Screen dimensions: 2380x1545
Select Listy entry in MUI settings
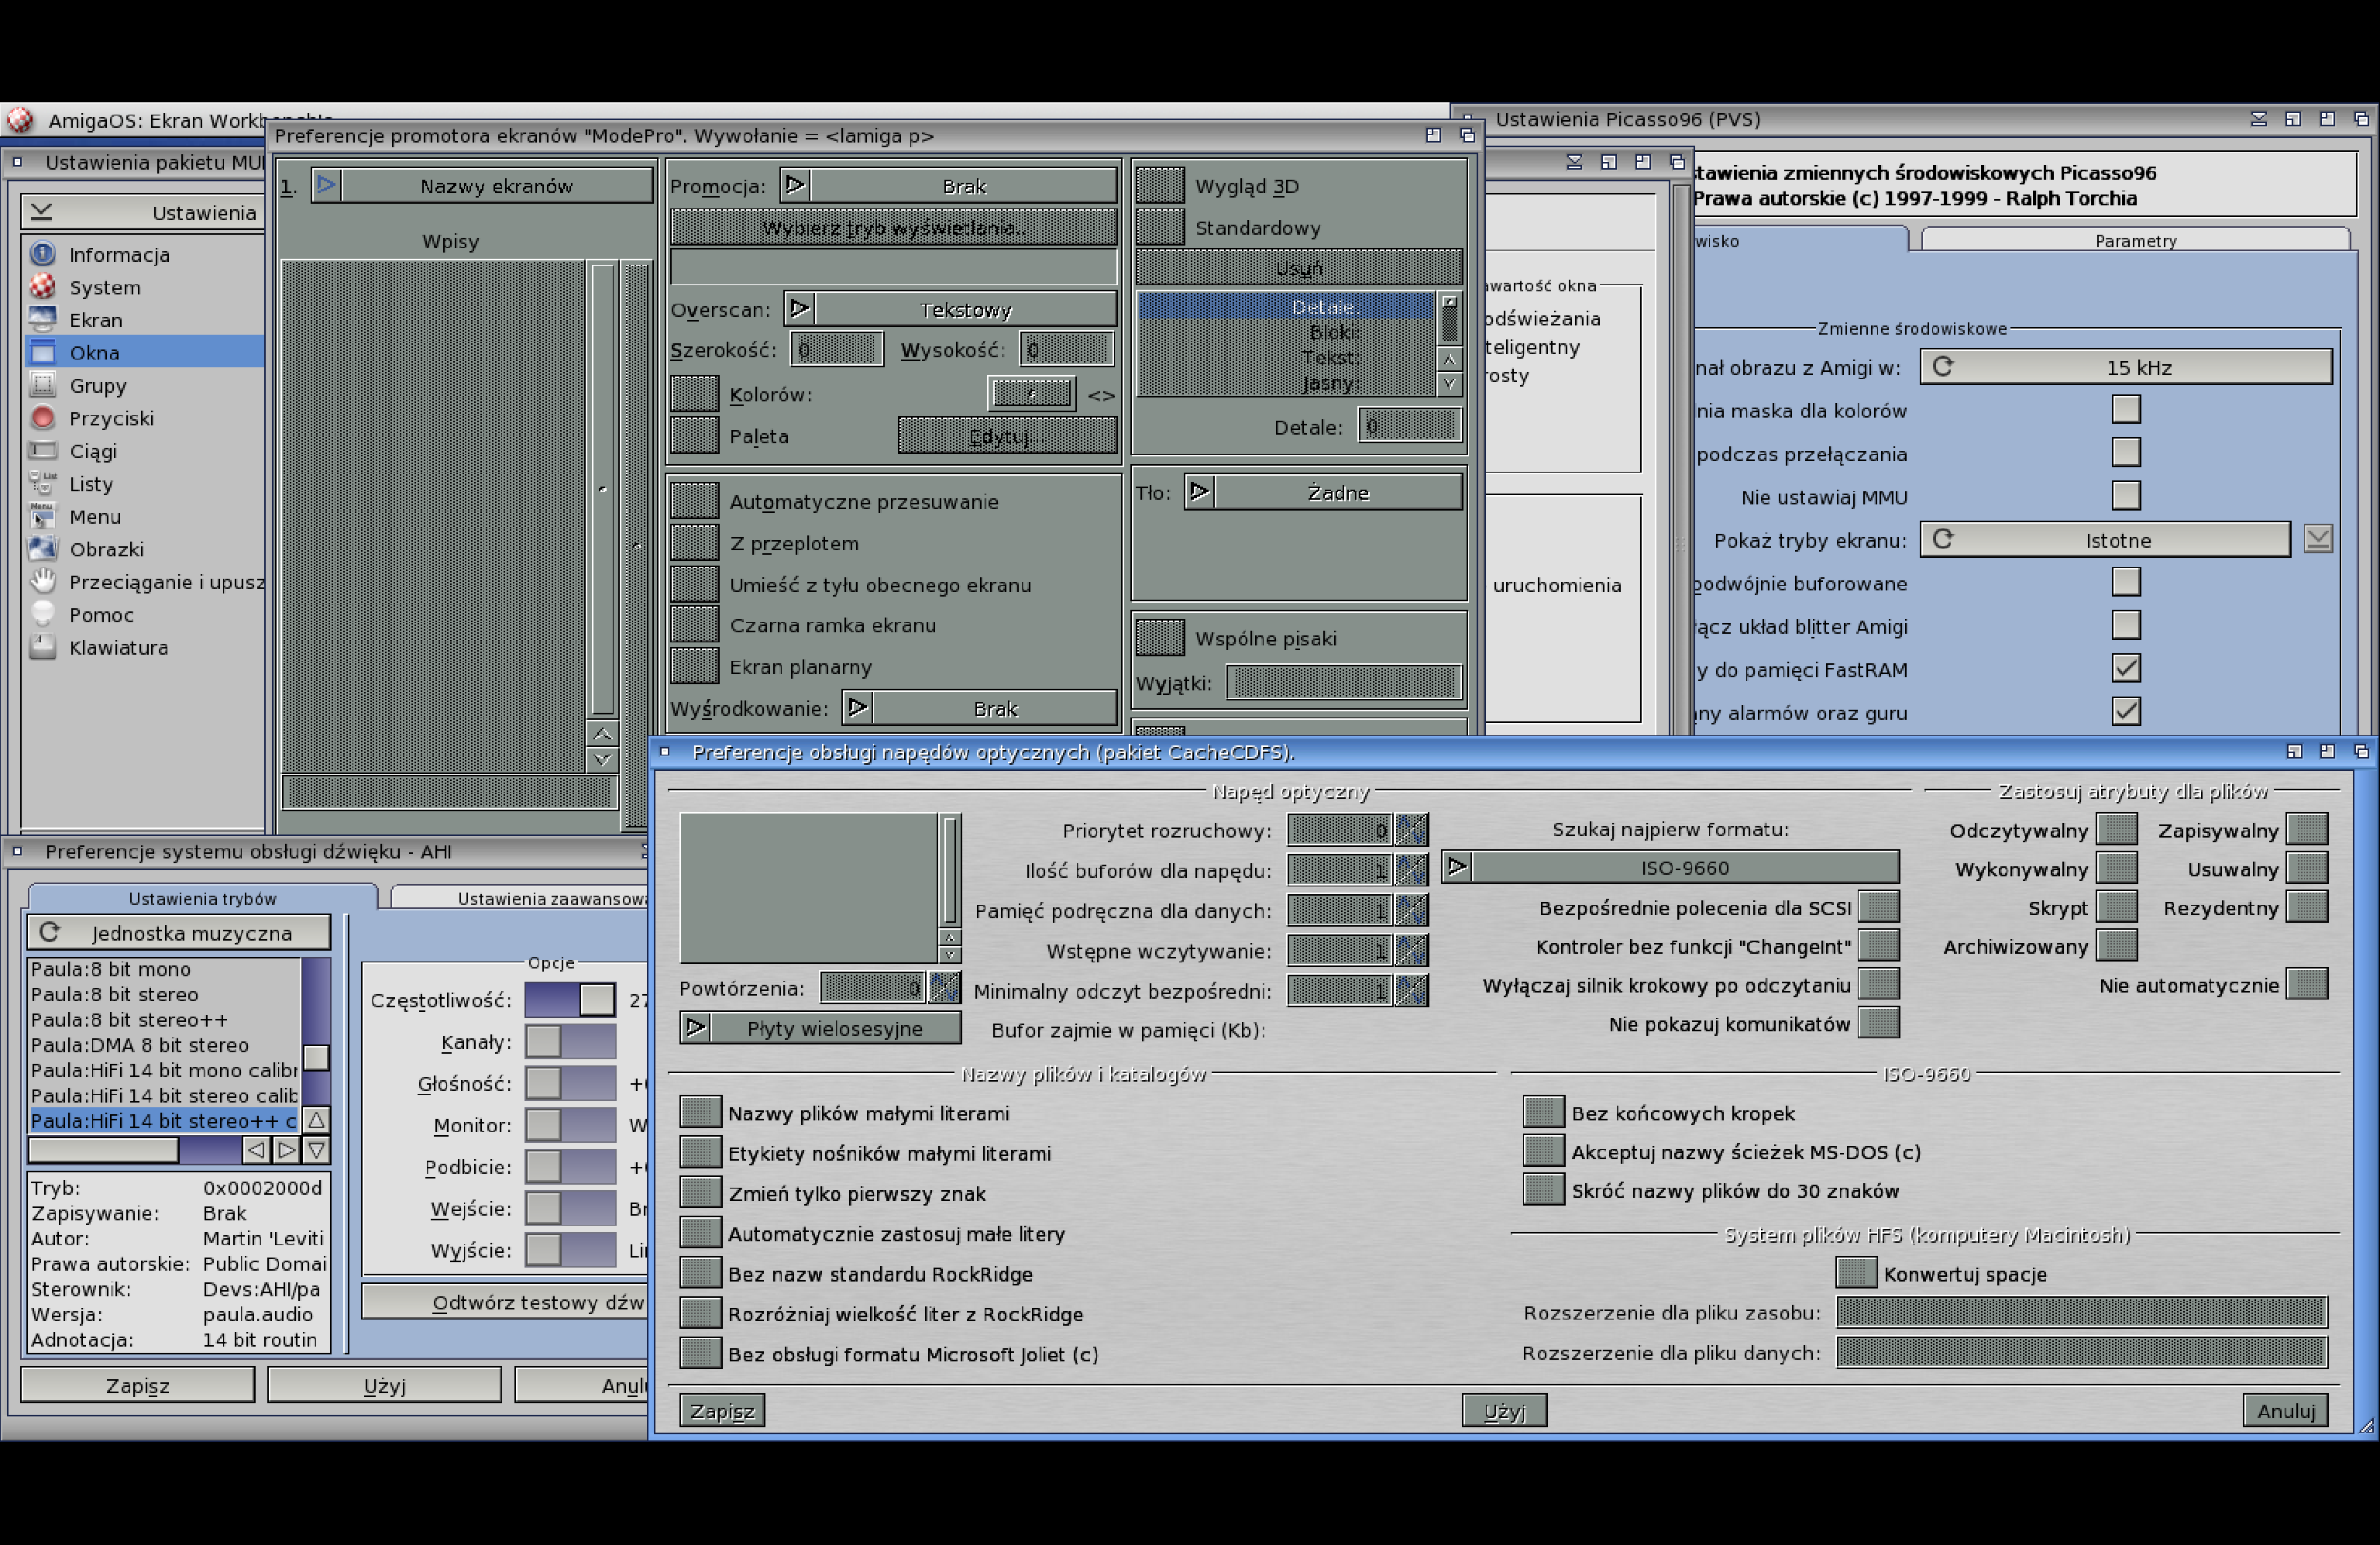coord(146,484)
